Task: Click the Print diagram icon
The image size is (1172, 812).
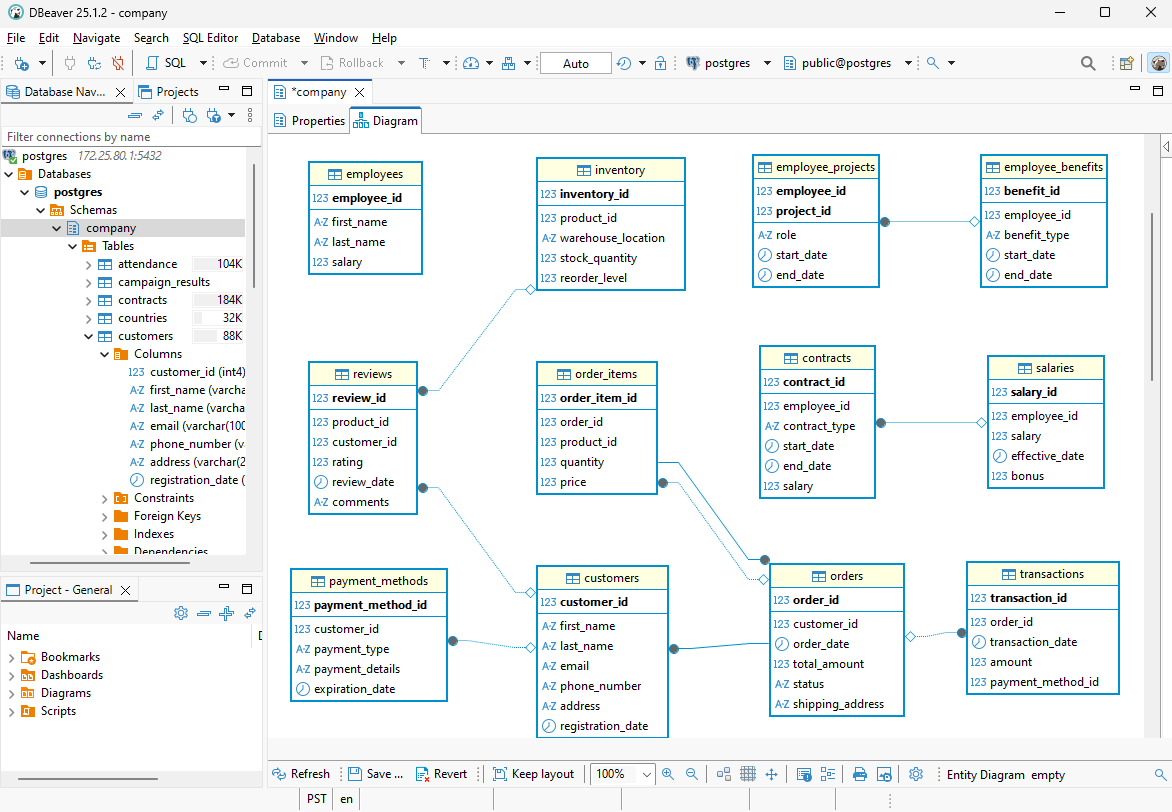Action: tap(860, 775)
